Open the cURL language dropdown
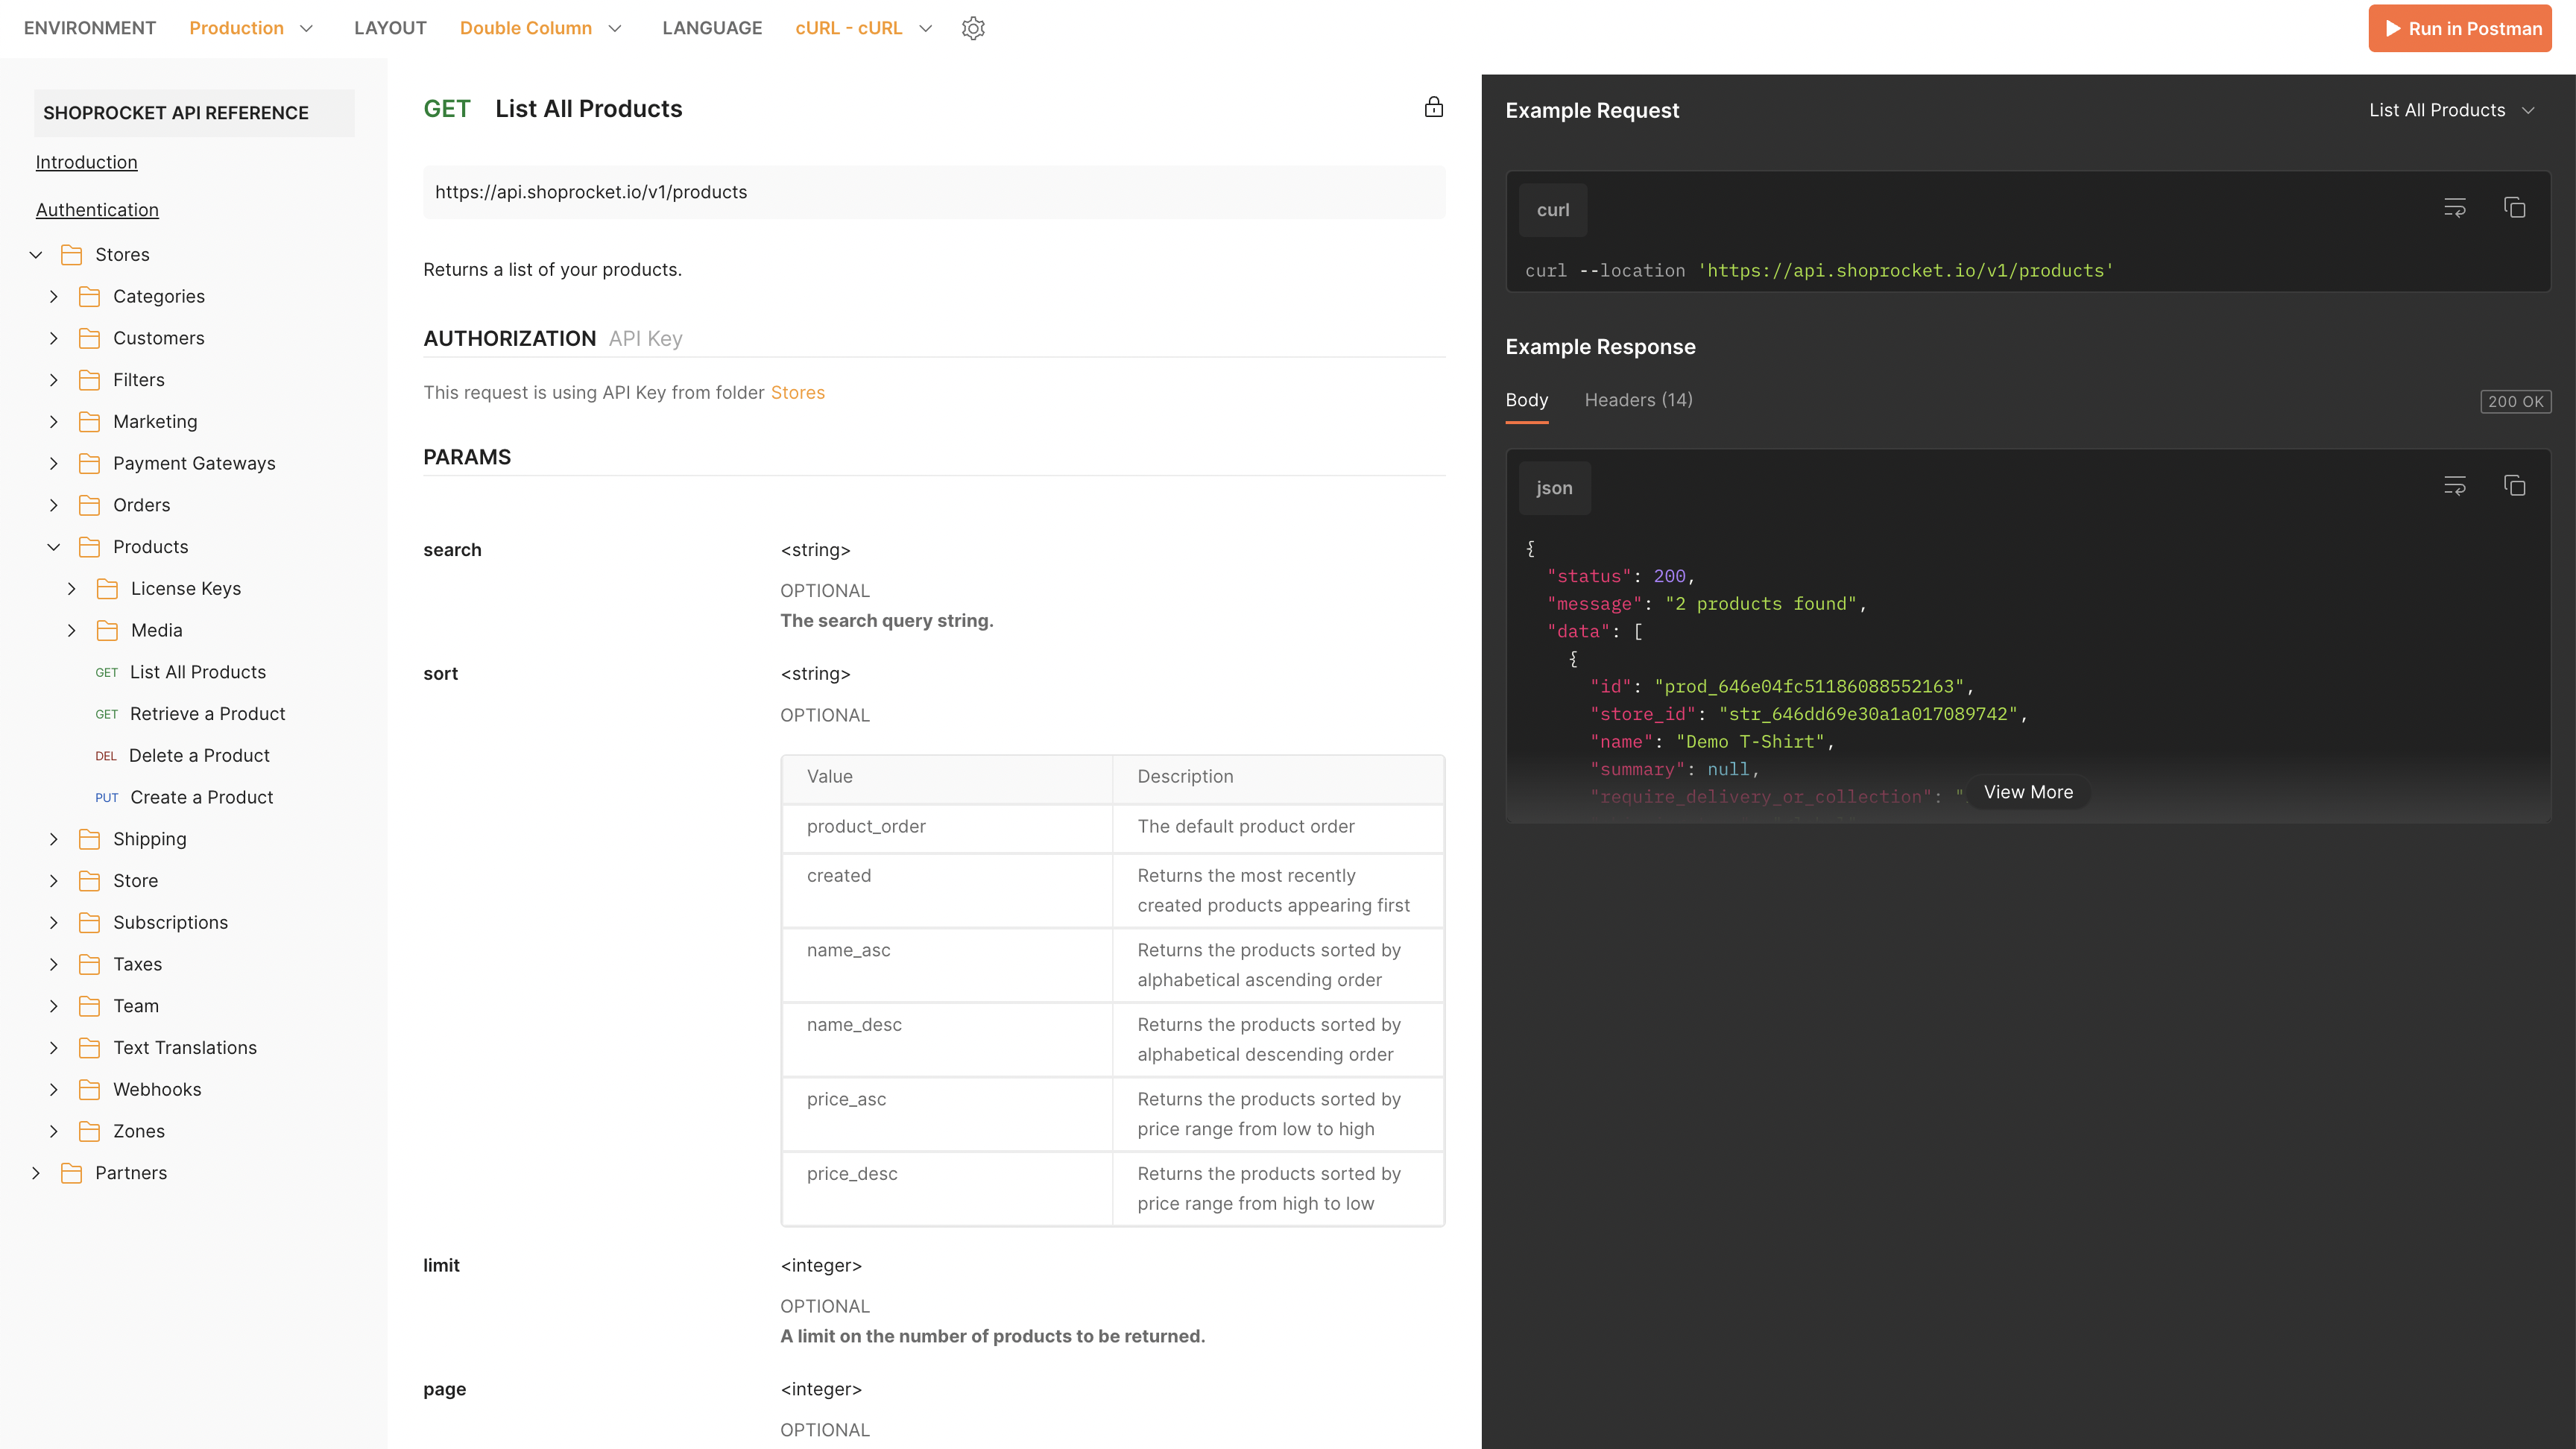The height and width of the screenshot is (1449, 2576). click(x=864, y=28)
